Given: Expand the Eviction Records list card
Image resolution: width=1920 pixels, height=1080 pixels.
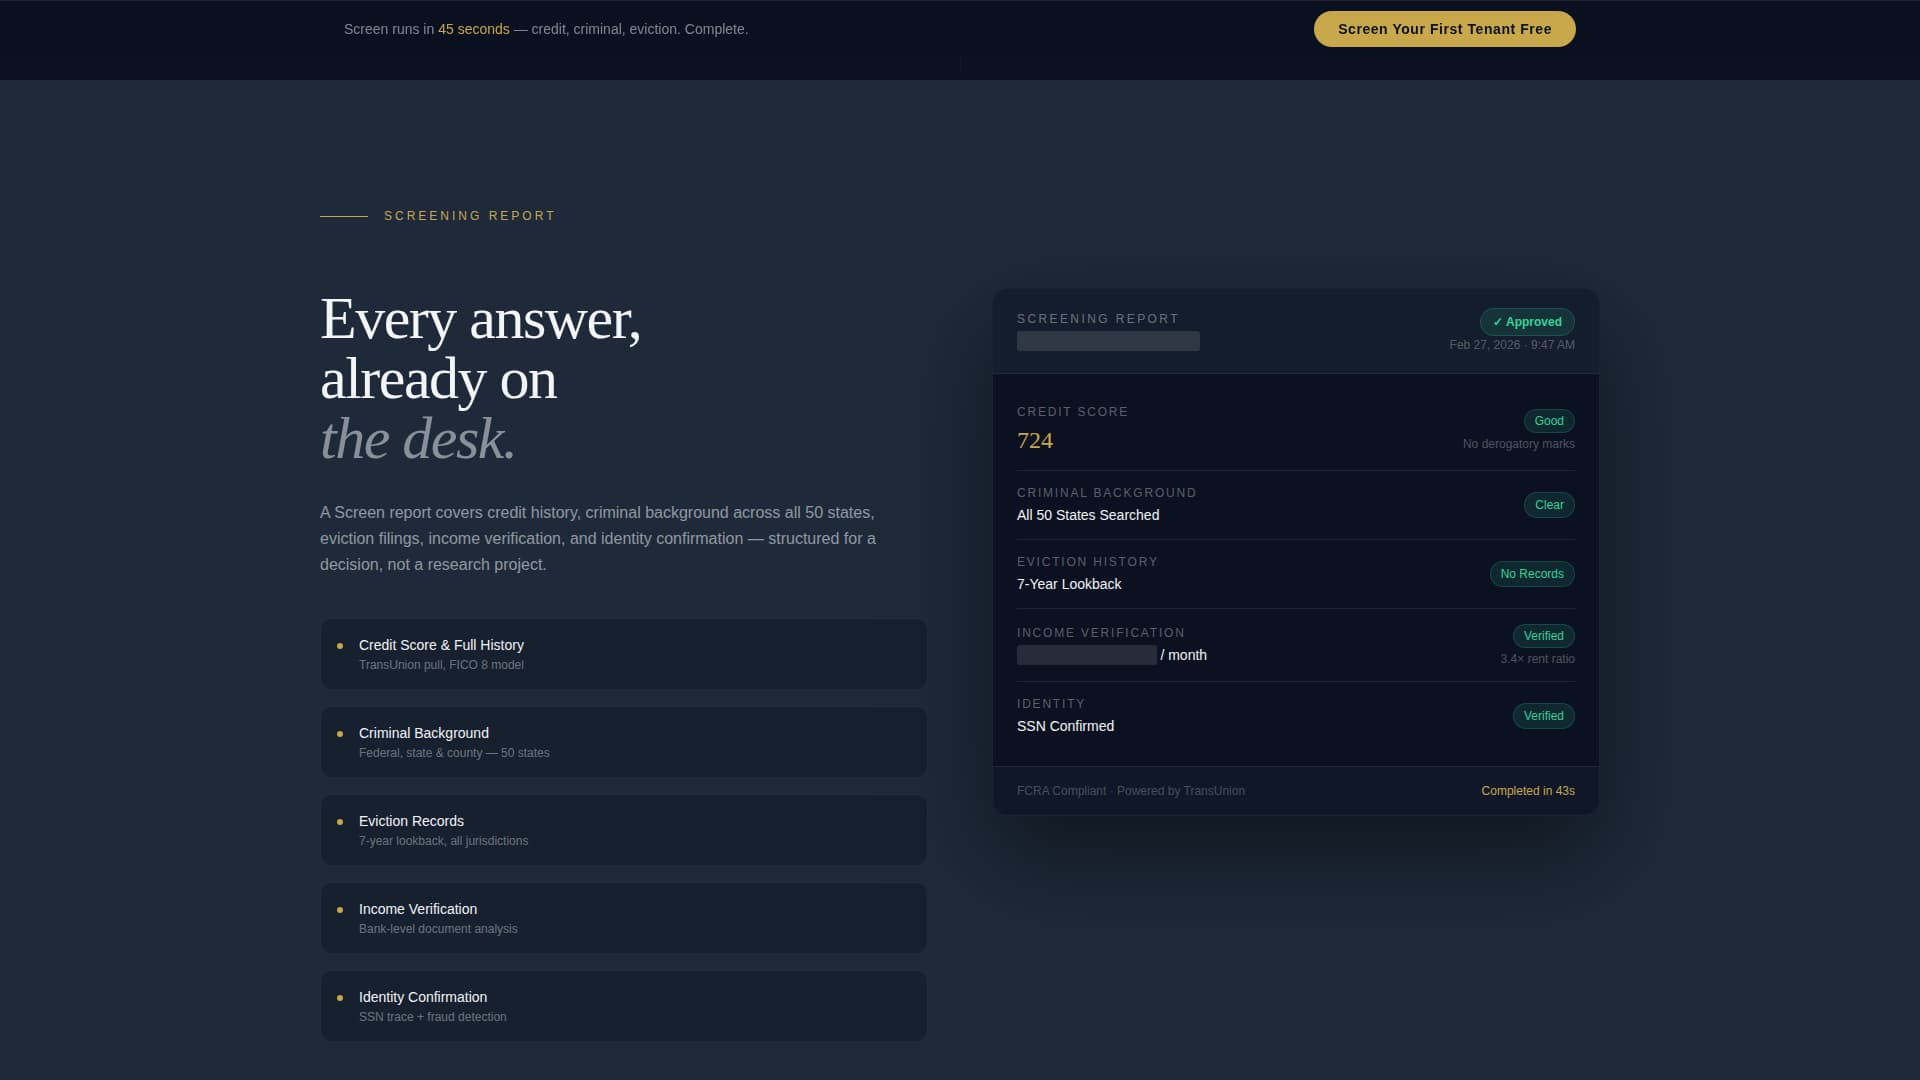Looking at the screenshot, I should [x=623, y=829].
